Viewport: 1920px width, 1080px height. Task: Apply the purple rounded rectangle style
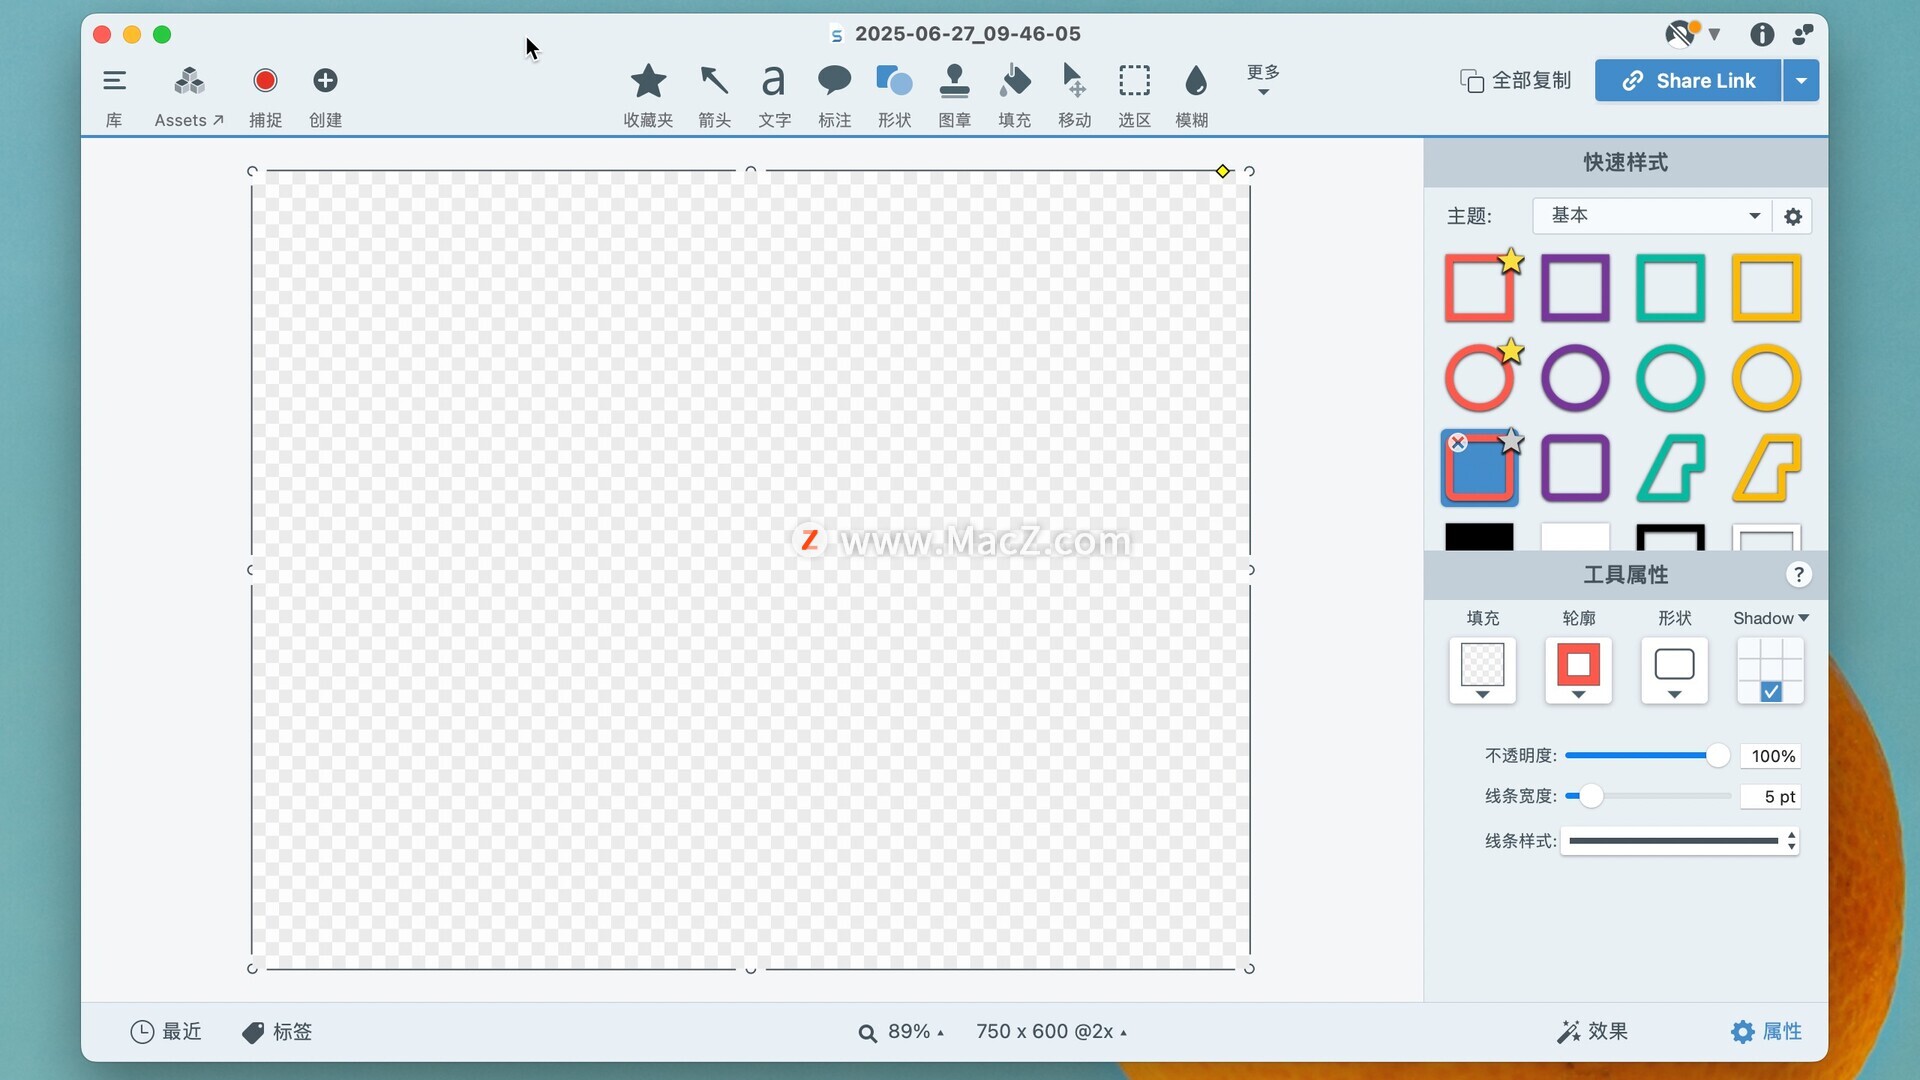click(1575, 467)
